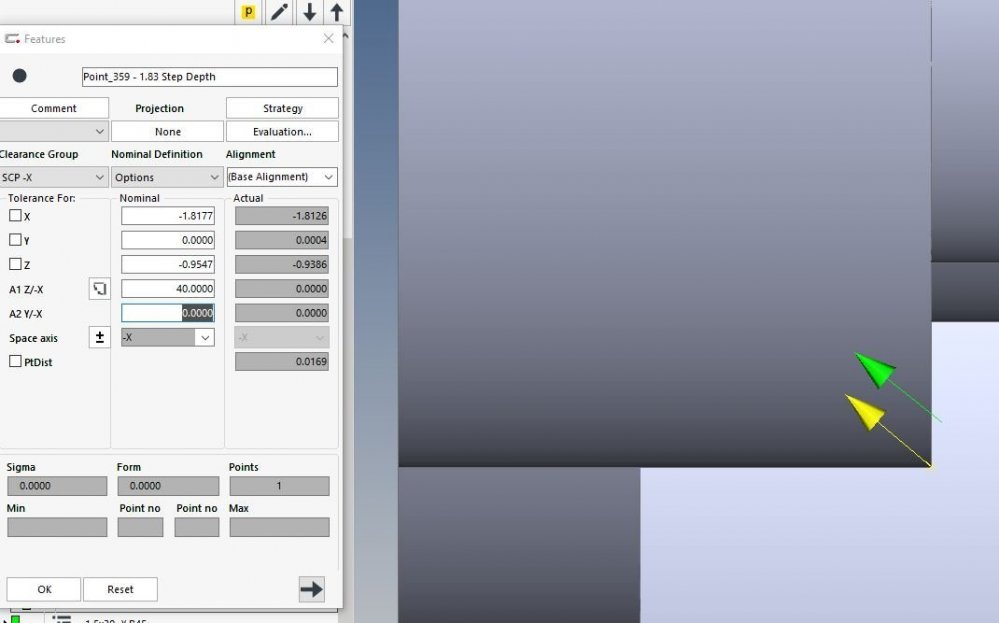Image resolution: width=999 pixels, height=623 pixels.
Task: Click the Evaluation... button
Action: 282,131
